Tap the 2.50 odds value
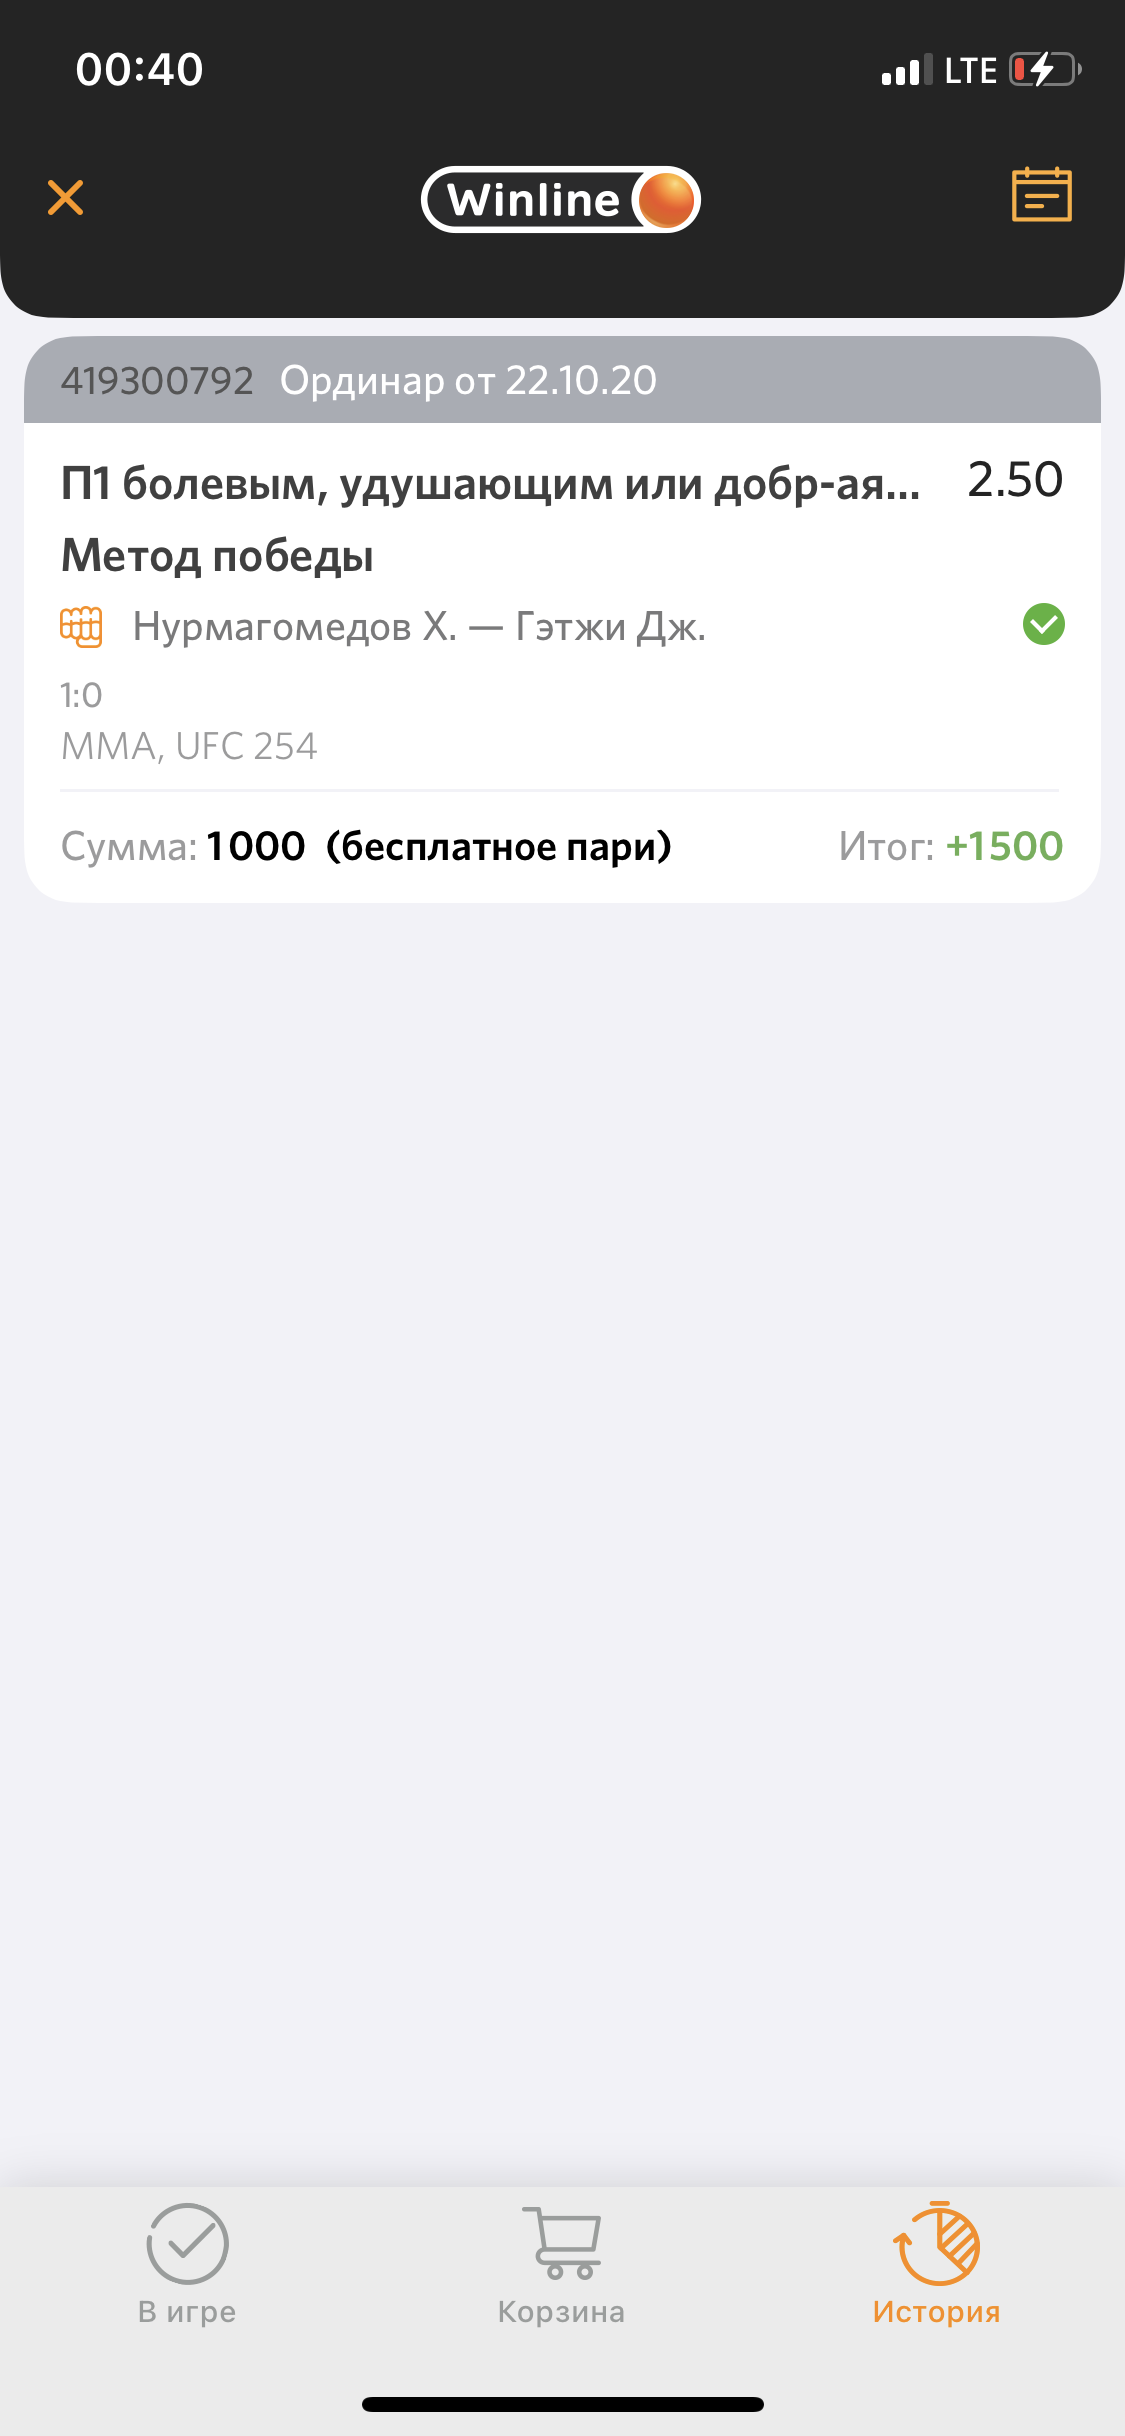This screenshot has width=1125, height=2436. [1014, 480]
